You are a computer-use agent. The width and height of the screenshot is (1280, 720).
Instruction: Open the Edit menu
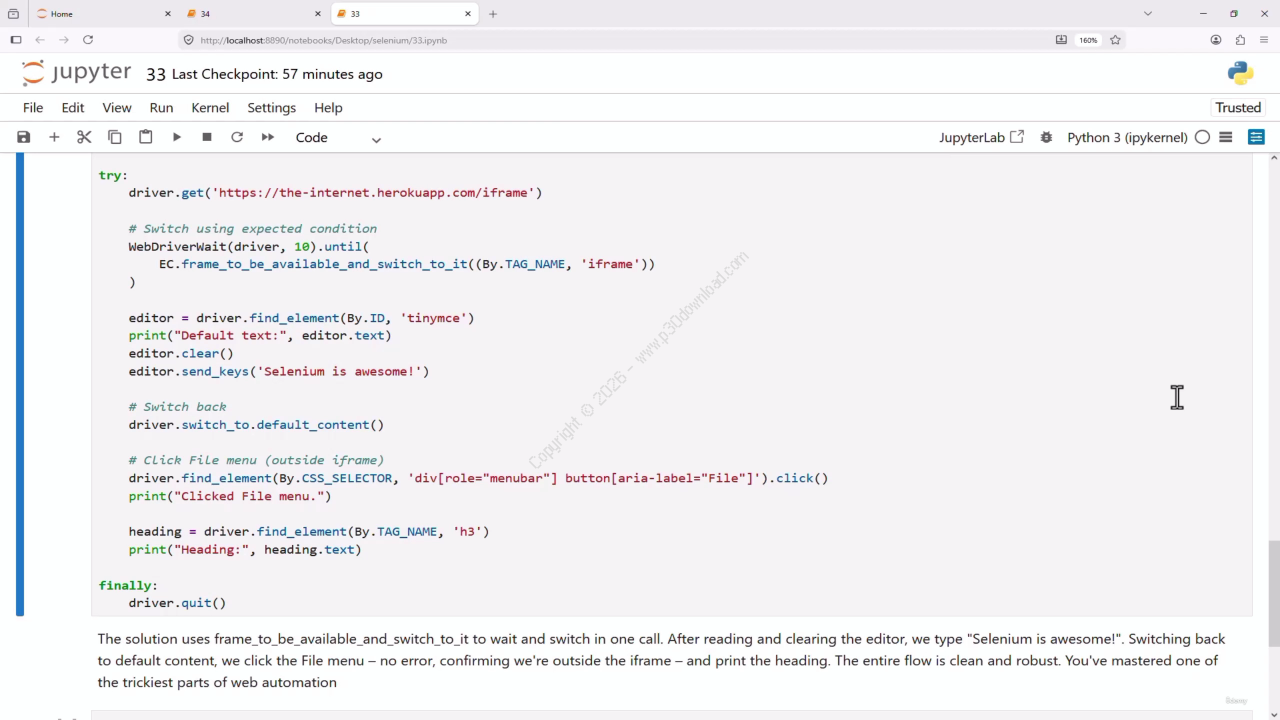(73, 108)
